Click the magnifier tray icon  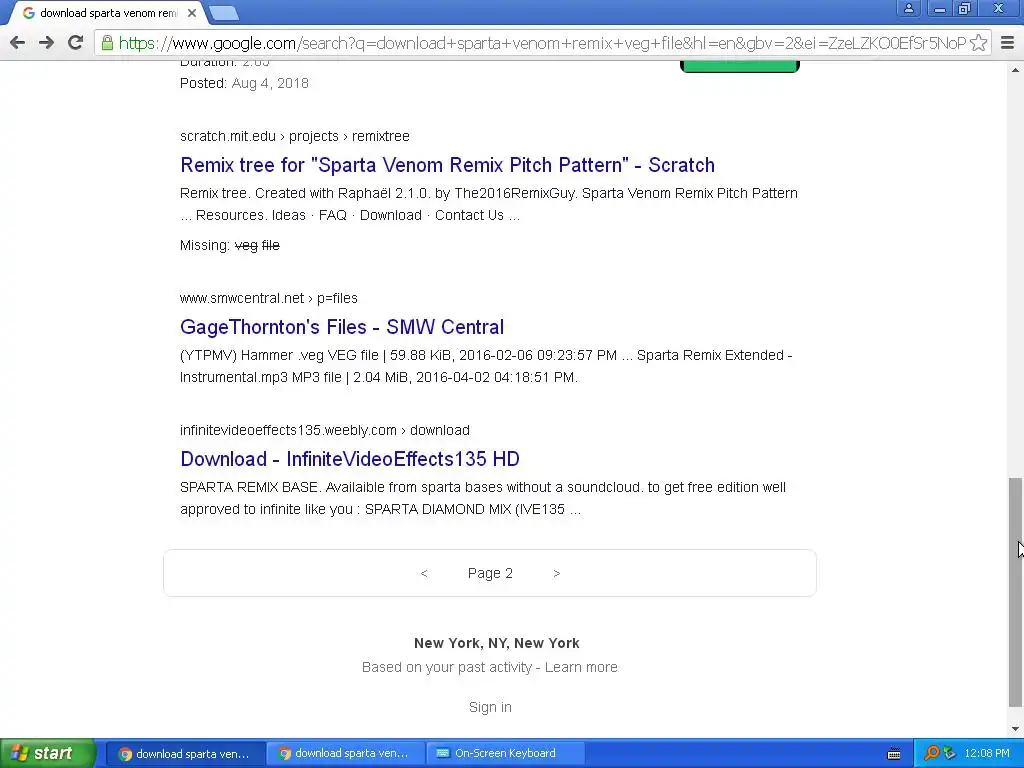click(931, 753)
